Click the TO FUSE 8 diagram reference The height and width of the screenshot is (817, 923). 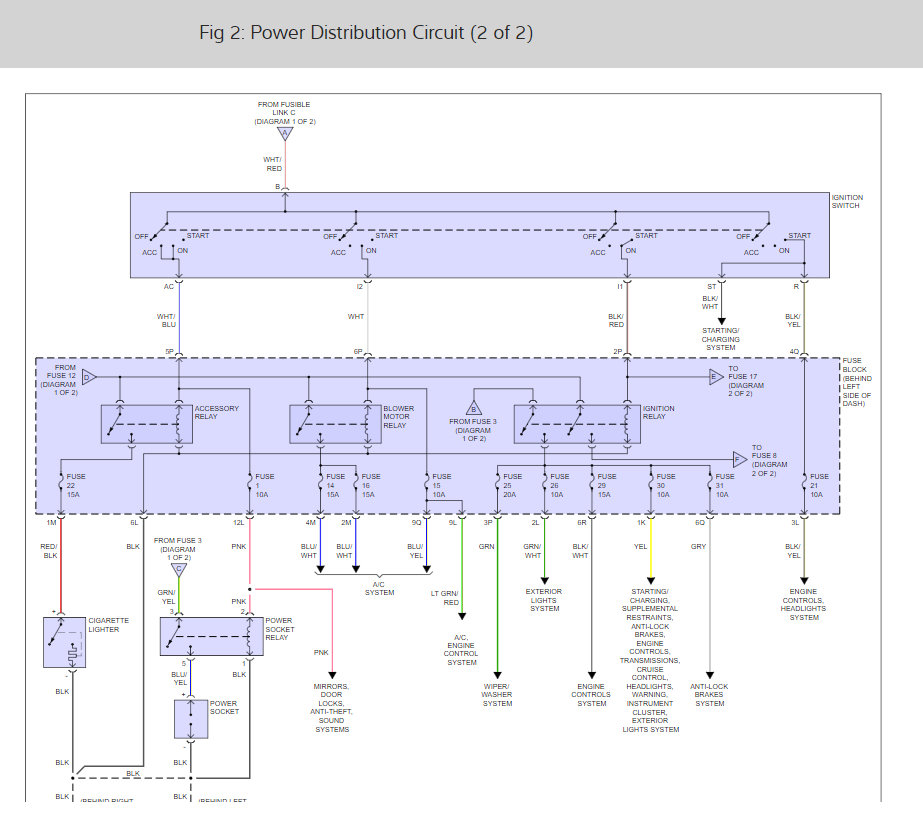(769, 460)
